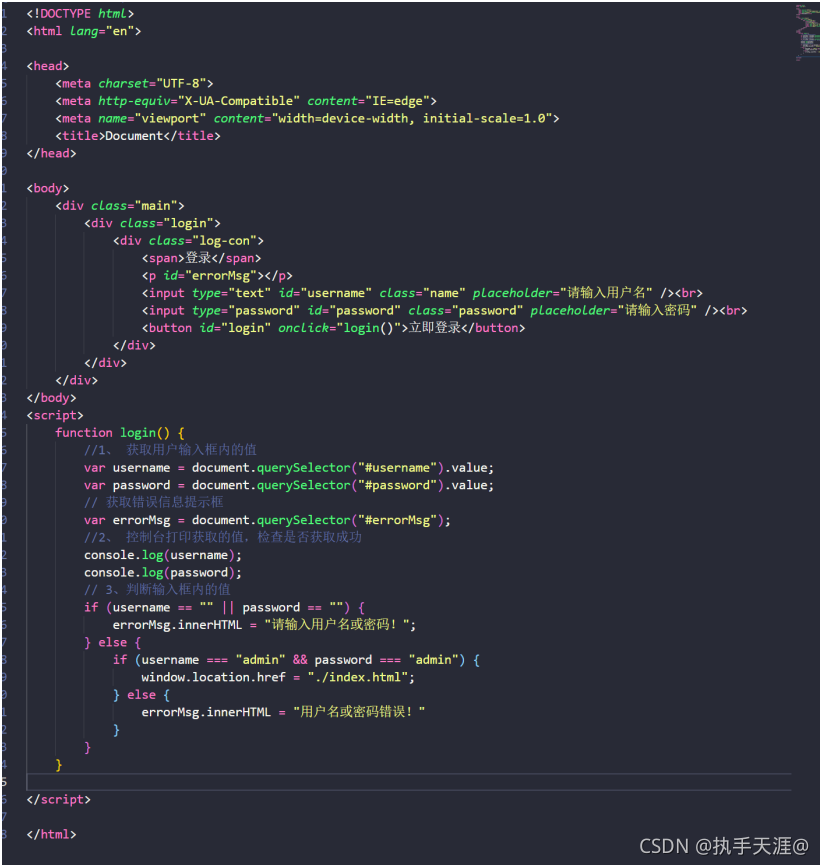Click the type="password" attribute

246,311
